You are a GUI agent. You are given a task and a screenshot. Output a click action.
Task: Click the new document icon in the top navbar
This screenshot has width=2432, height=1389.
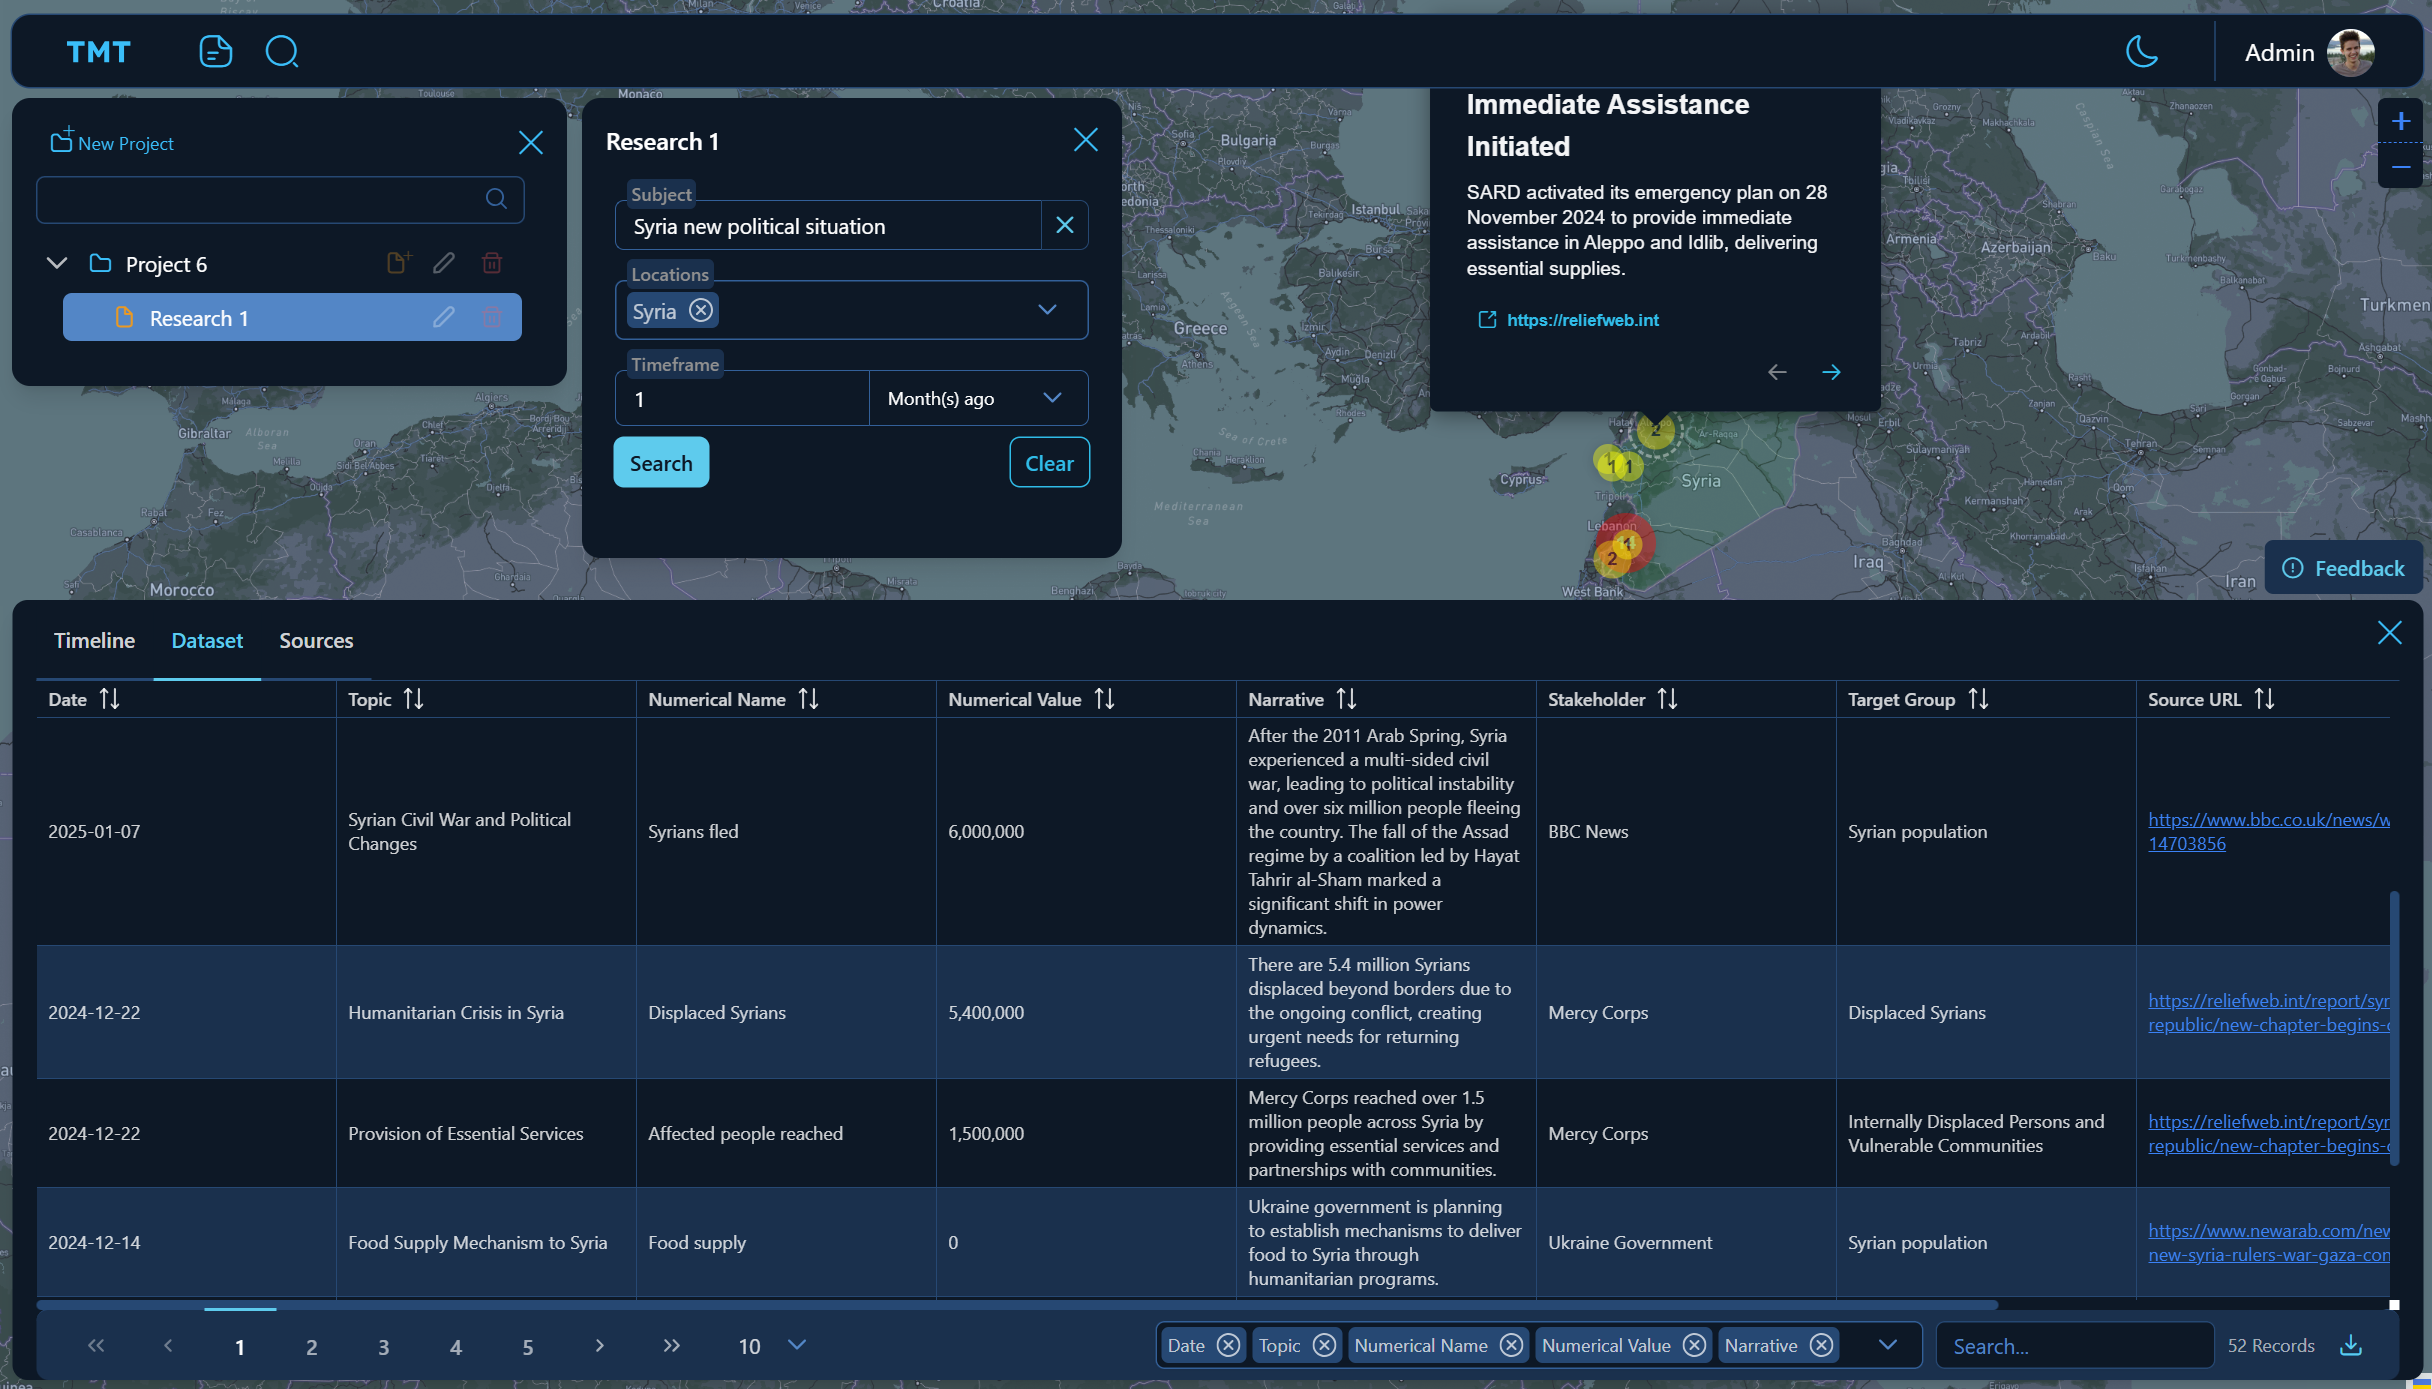pyautogui.click(x=215, y=51)
